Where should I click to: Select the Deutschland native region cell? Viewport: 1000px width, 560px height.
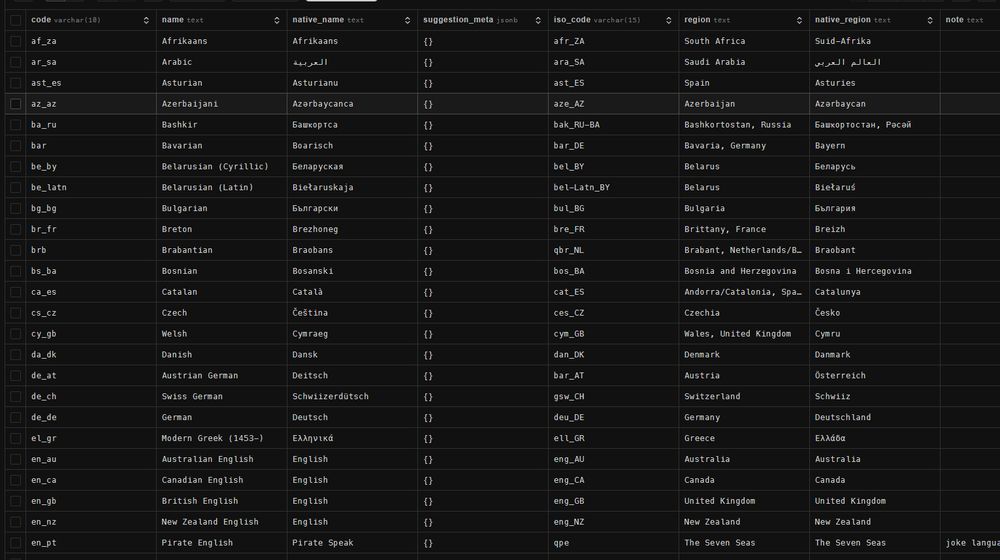(x=875, y=418)
